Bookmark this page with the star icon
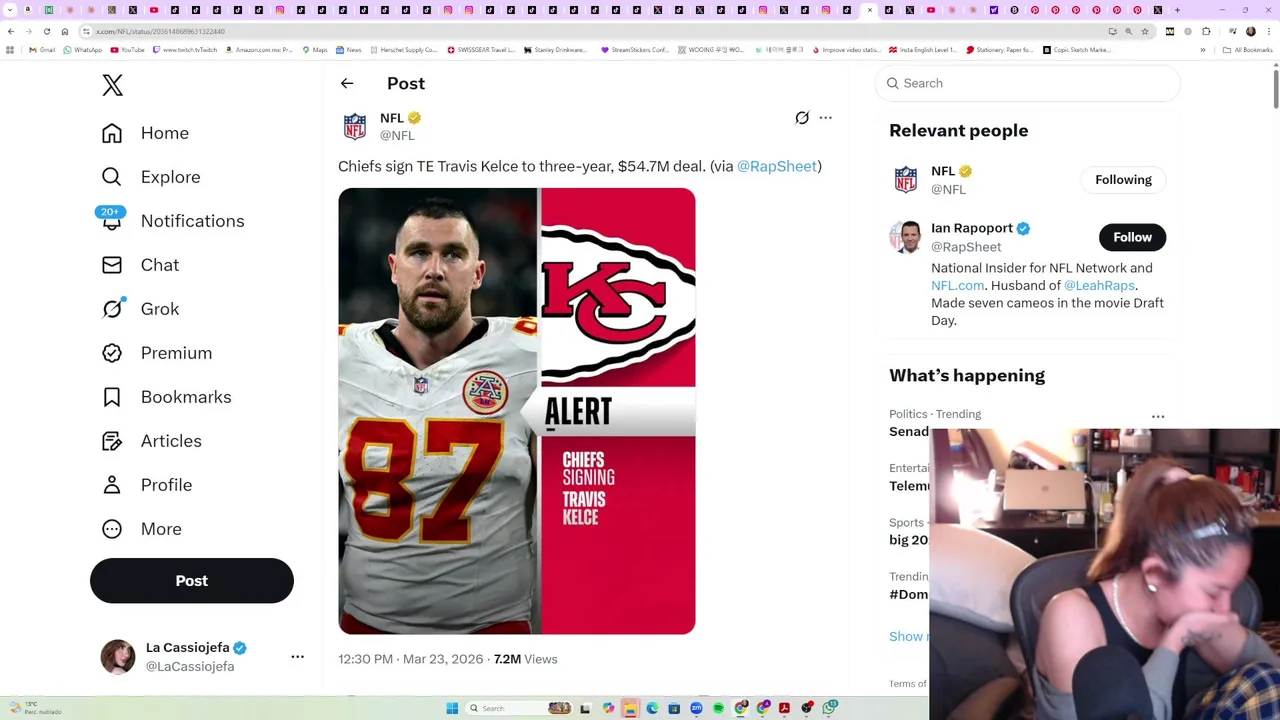The width and height of the screenshot is (1280, 720). 1145,31
